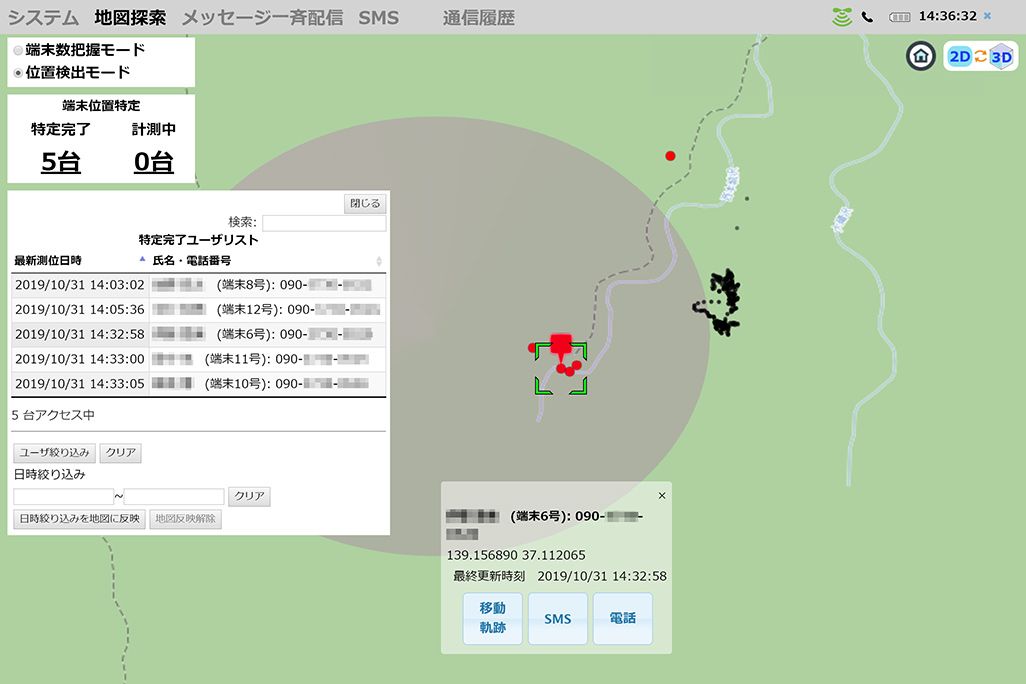Click the battery indicator icon
The image size is (1026, 684).
(900, 17)
